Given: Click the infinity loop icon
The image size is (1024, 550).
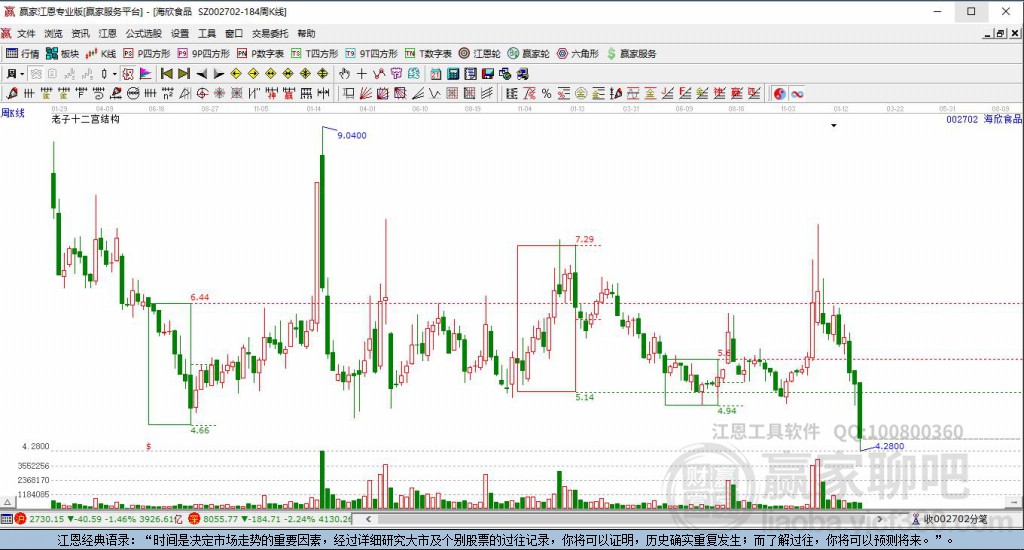Looking at the screenshot, I should coord(797,93).
